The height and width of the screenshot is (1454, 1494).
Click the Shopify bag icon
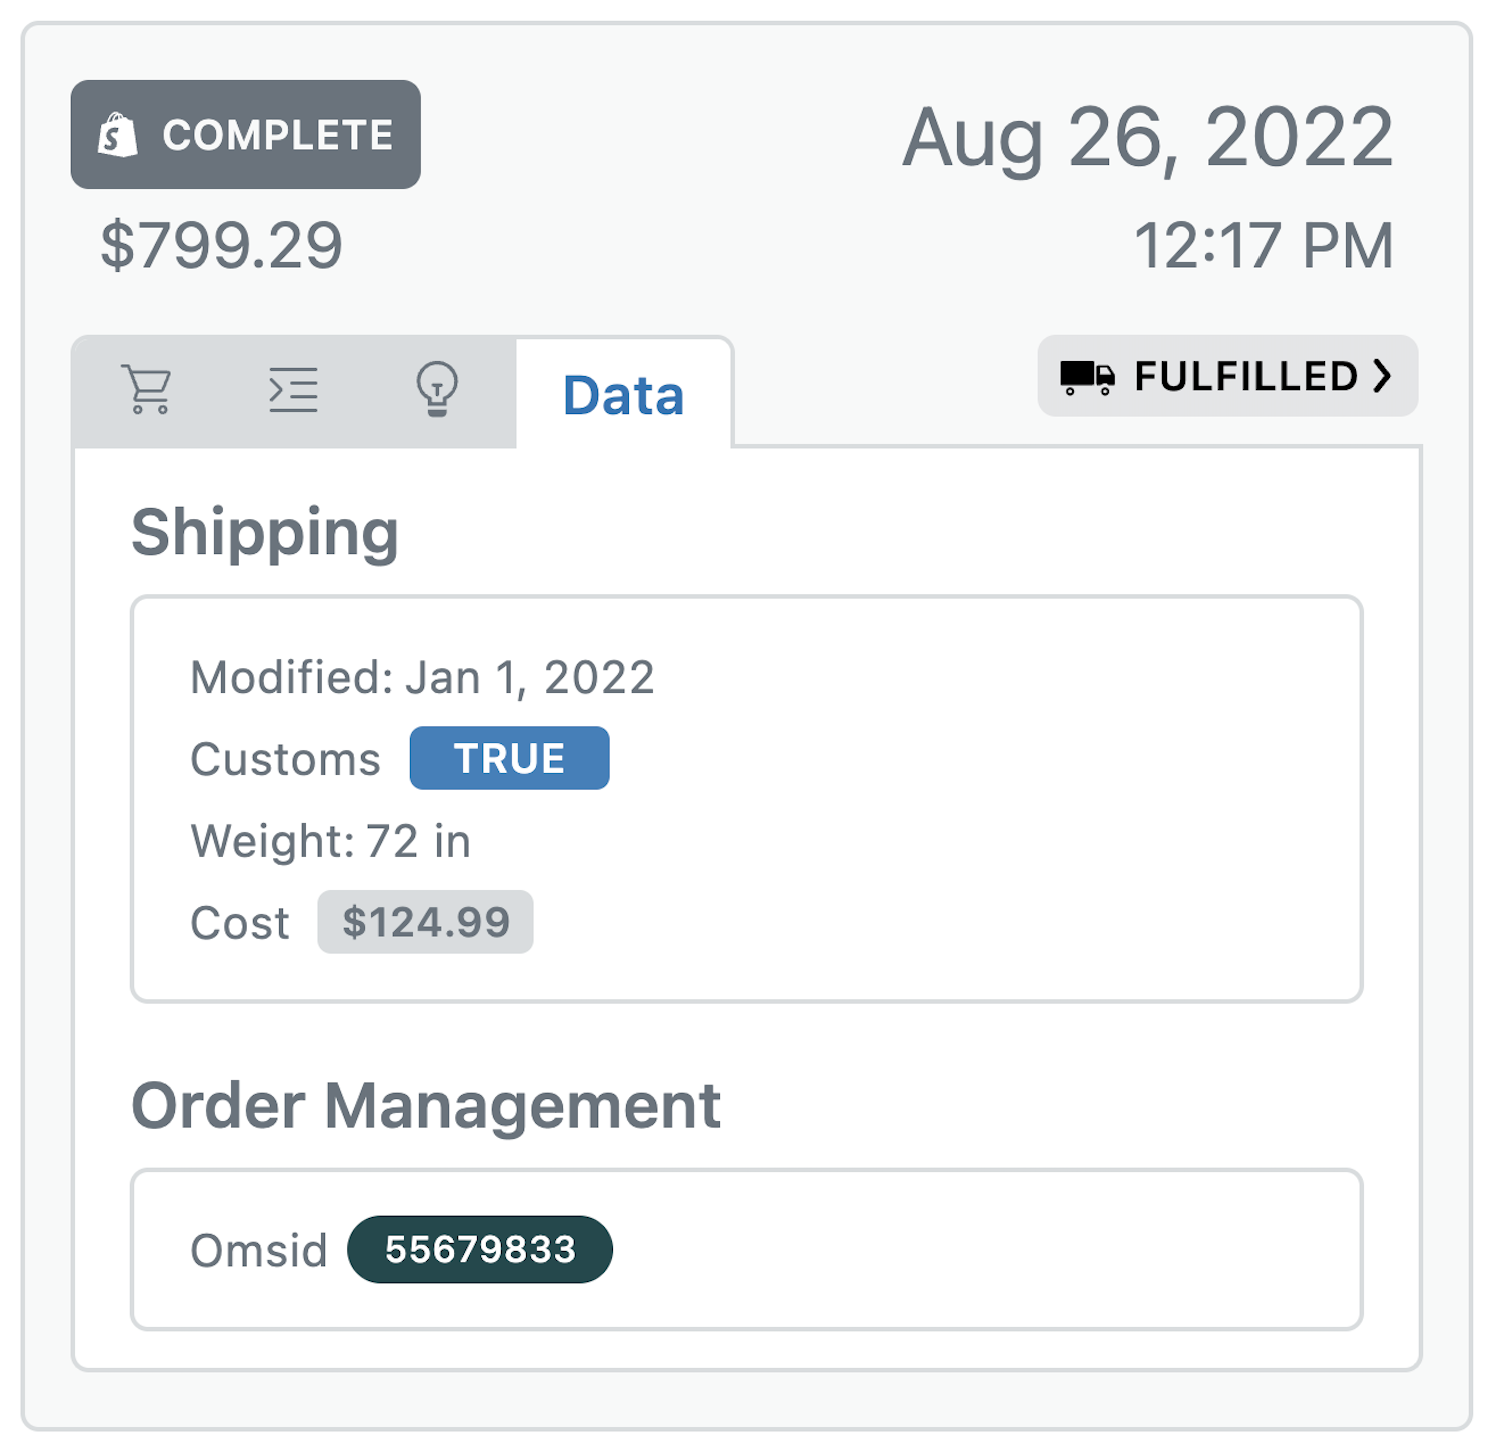coord(118,135)
